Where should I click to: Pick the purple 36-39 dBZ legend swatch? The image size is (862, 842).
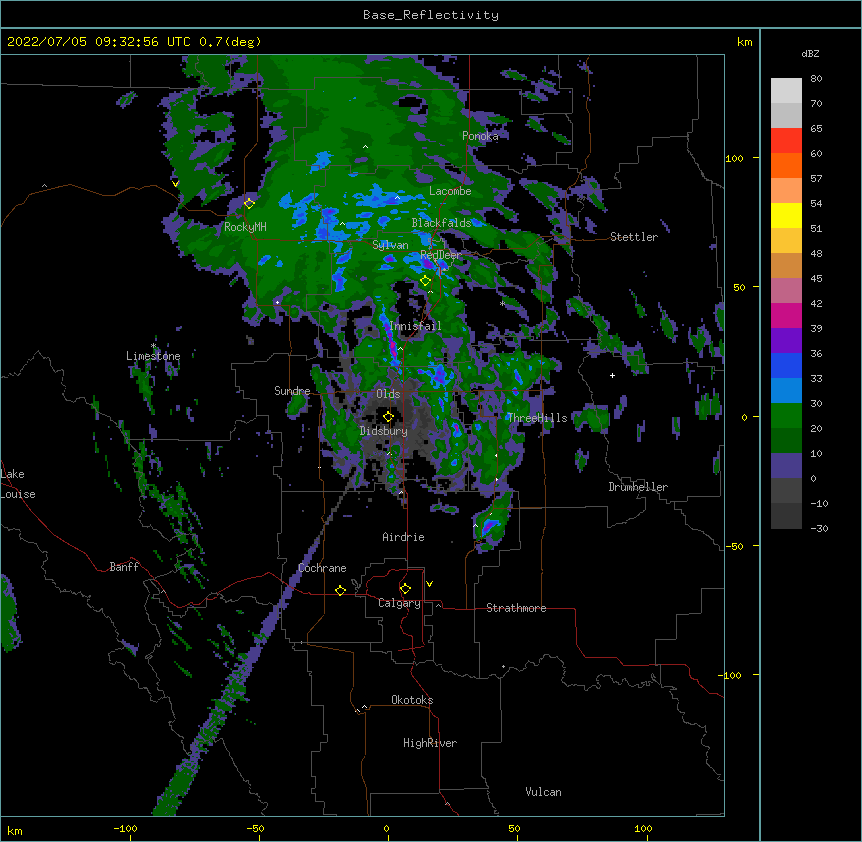tap(786, 340)
